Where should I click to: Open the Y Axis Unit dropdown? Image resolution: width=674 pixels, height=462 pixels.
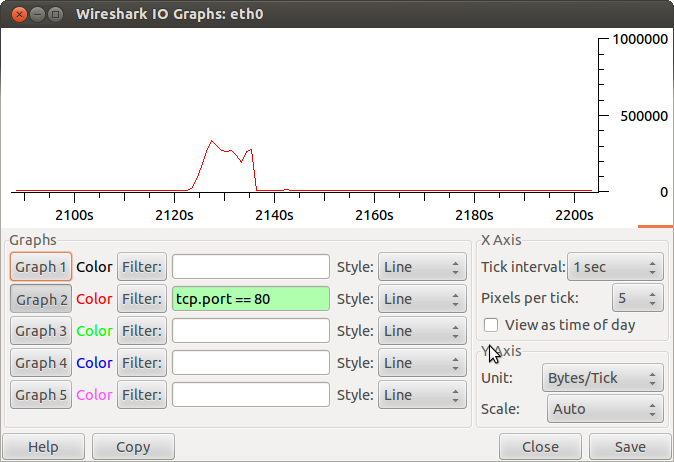pyautogui.click(x=603, y=378)
